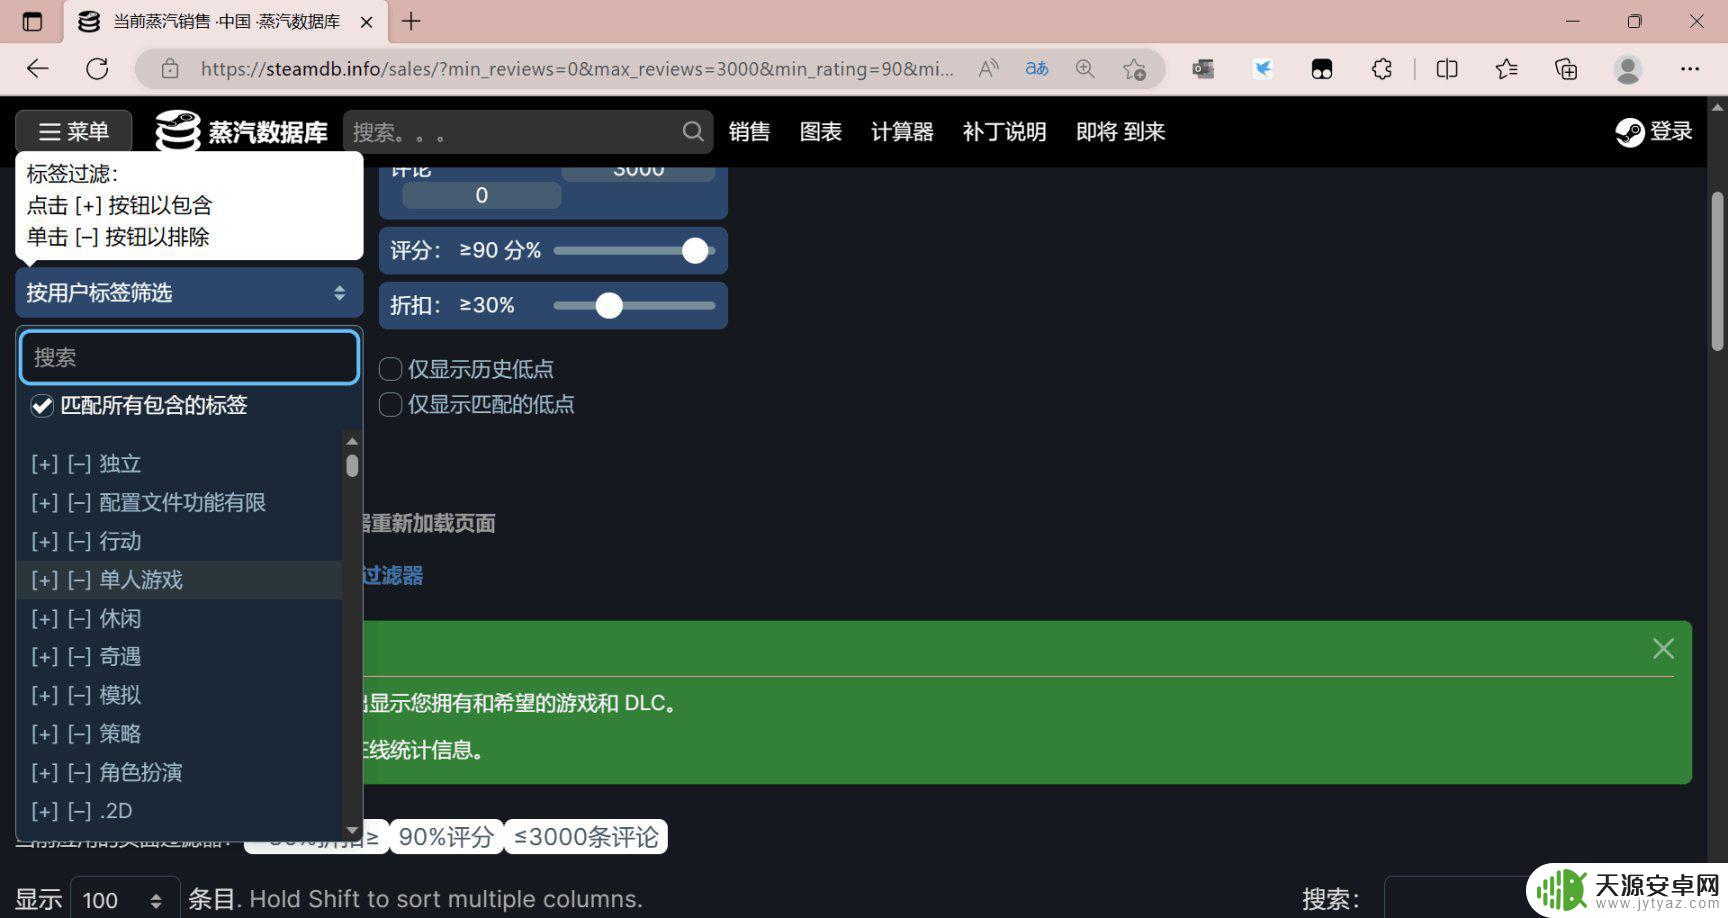Open the 补丁说明 nav item
Screen dimensions: 1728x918
click(1004, 131)
